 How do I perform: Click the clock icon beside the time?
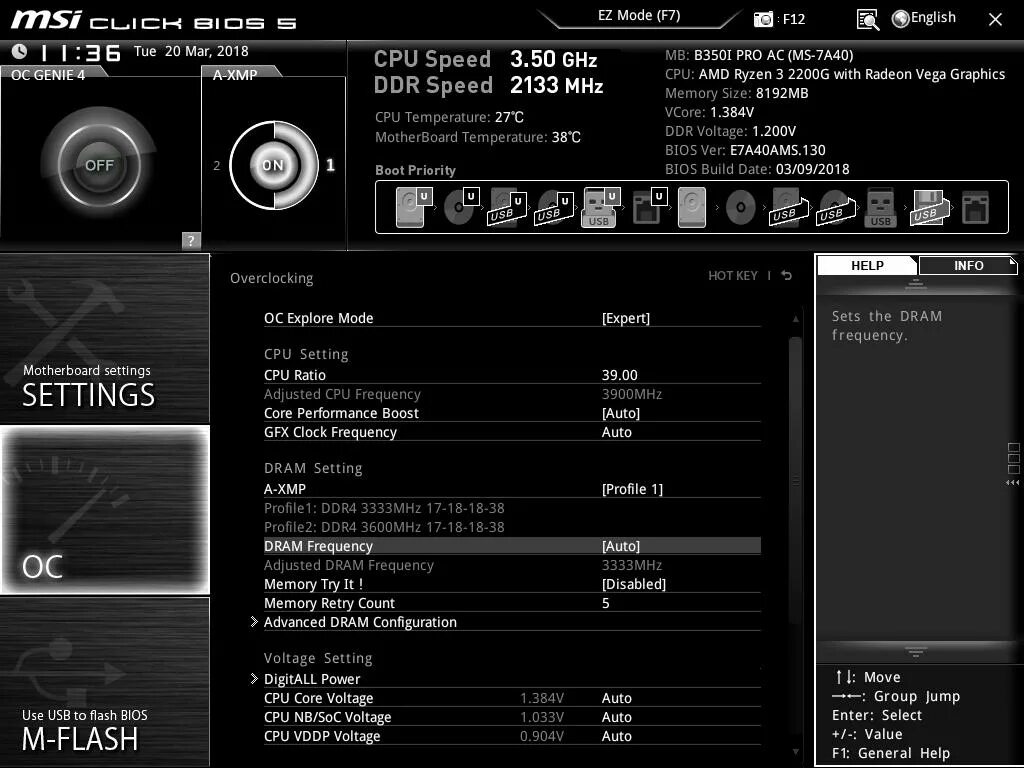[20, 52]
